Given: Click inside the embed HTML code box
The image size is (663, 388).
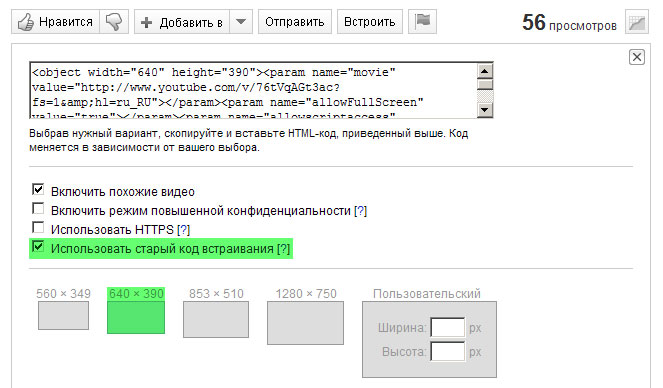Looking at the screenshot, I should pyautogui.click(x=254, y=90).
